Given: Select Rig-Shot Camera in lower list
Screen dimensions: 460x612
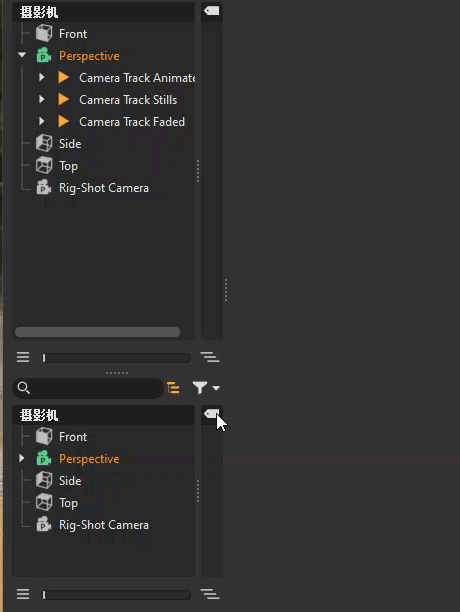Looking at the screenshot, I should pyautogui.click(x=103, y=525).
